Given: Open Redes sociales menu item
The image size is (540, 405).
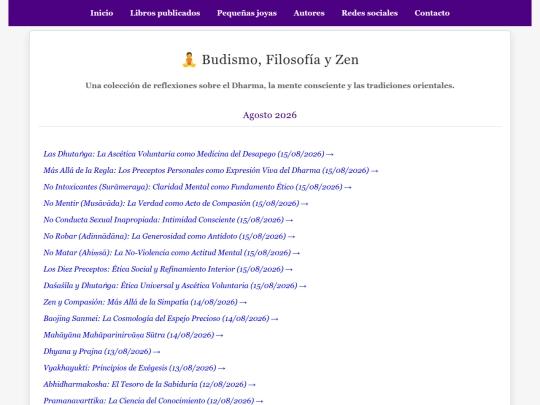Looking at the screenshot, I should [370, 13].
